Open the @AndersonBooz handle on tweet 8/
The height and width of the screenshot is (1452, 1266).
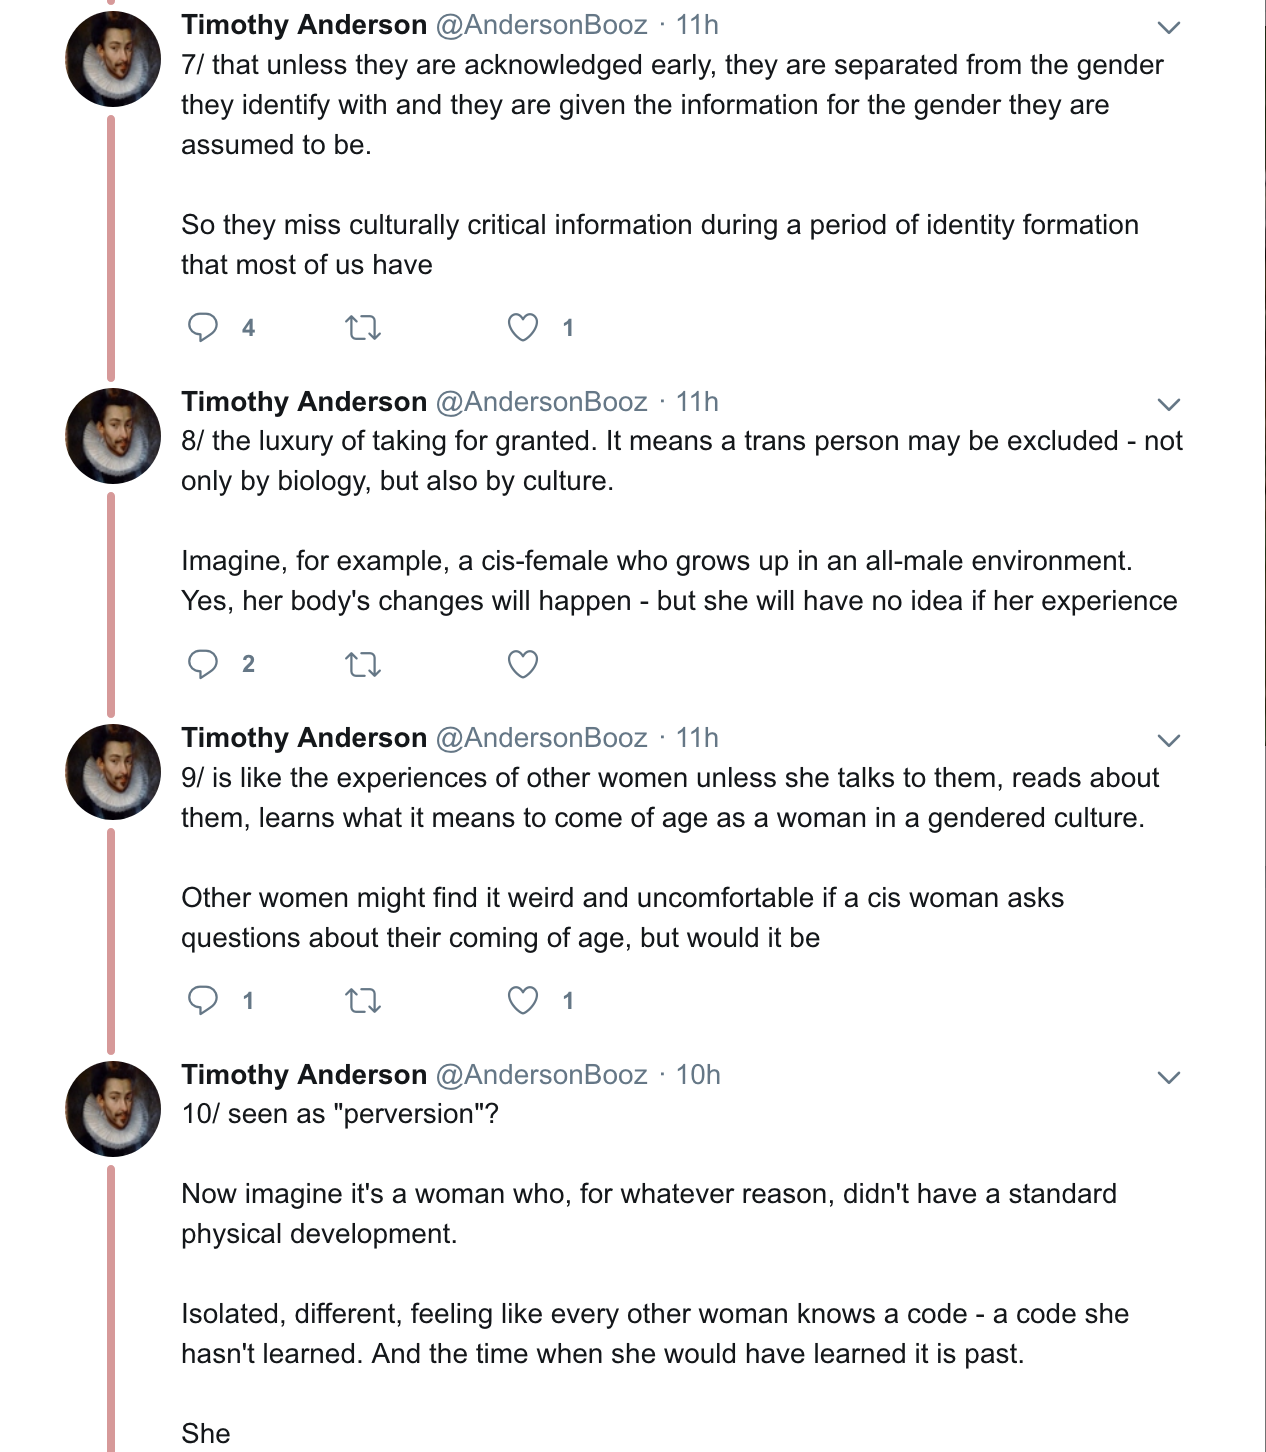point(541,402)
